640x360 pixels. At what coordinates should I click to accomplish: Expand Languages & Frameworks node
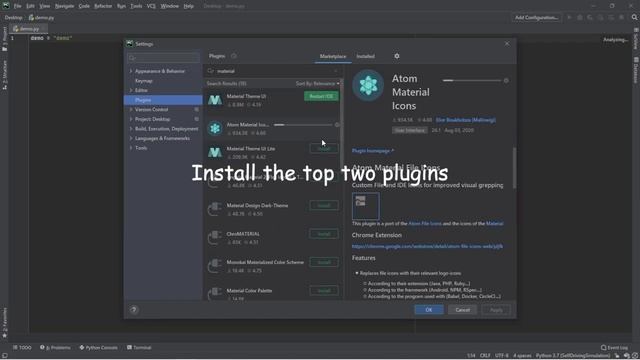click(x=131, y=138)
